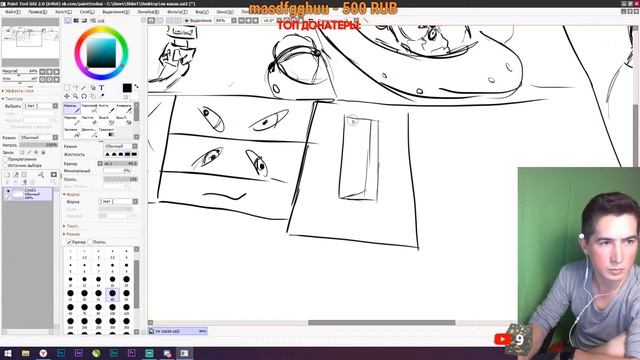
Task: Click the navigator canvas thumbnail
Action: 30,42
